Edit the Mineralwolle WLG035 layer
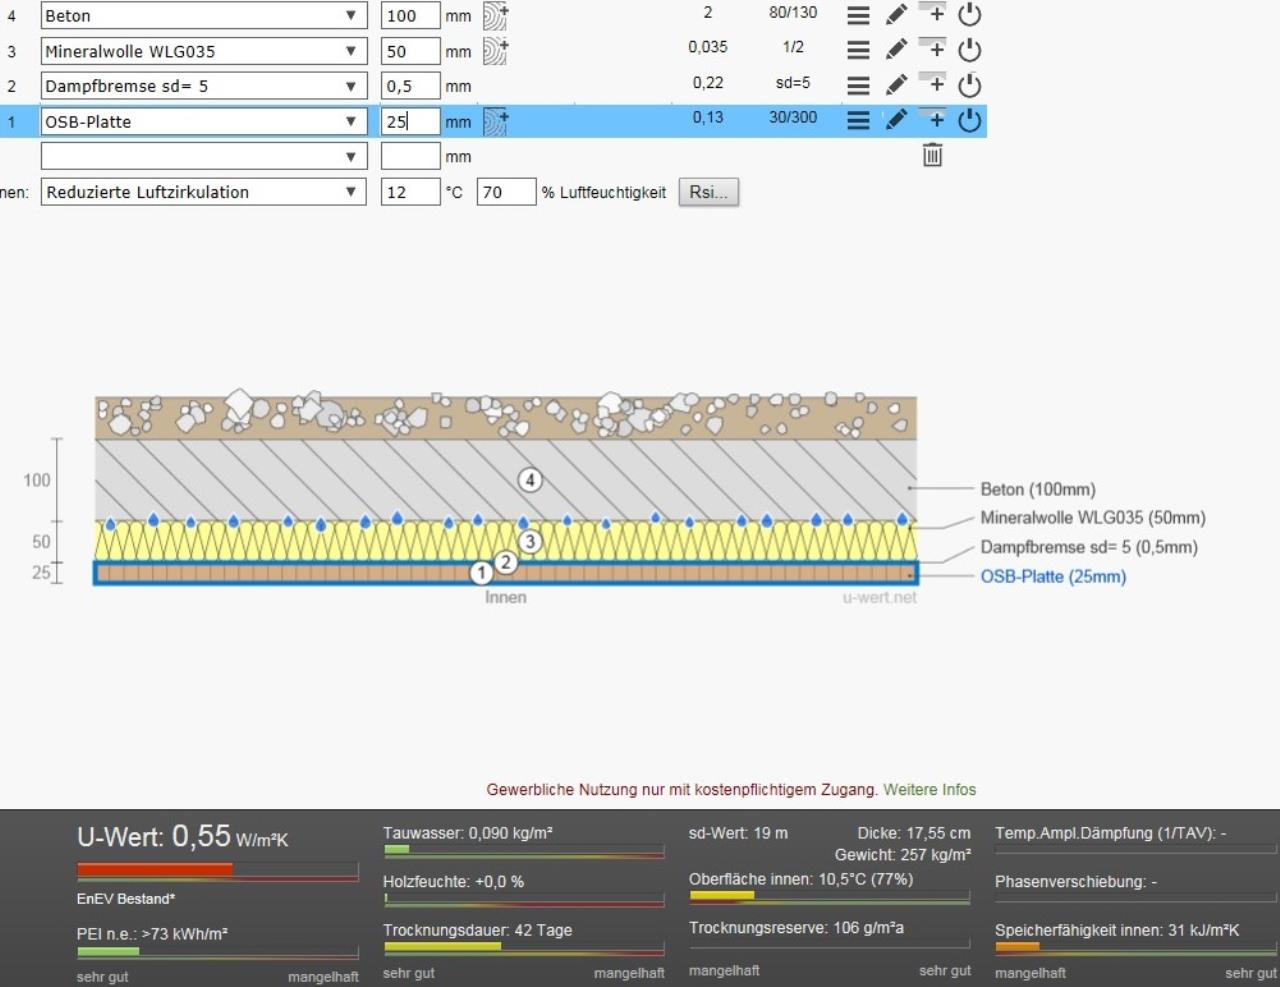 (x=897, y=49)
